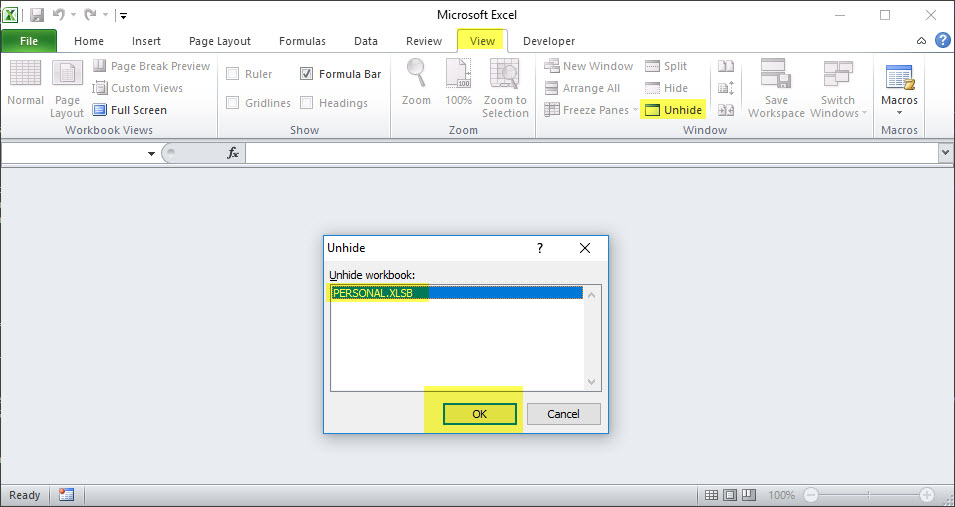Open Customize Quick Access Toolbar dropdown
This screenshot has height=507, width=955.
point(123,15)
